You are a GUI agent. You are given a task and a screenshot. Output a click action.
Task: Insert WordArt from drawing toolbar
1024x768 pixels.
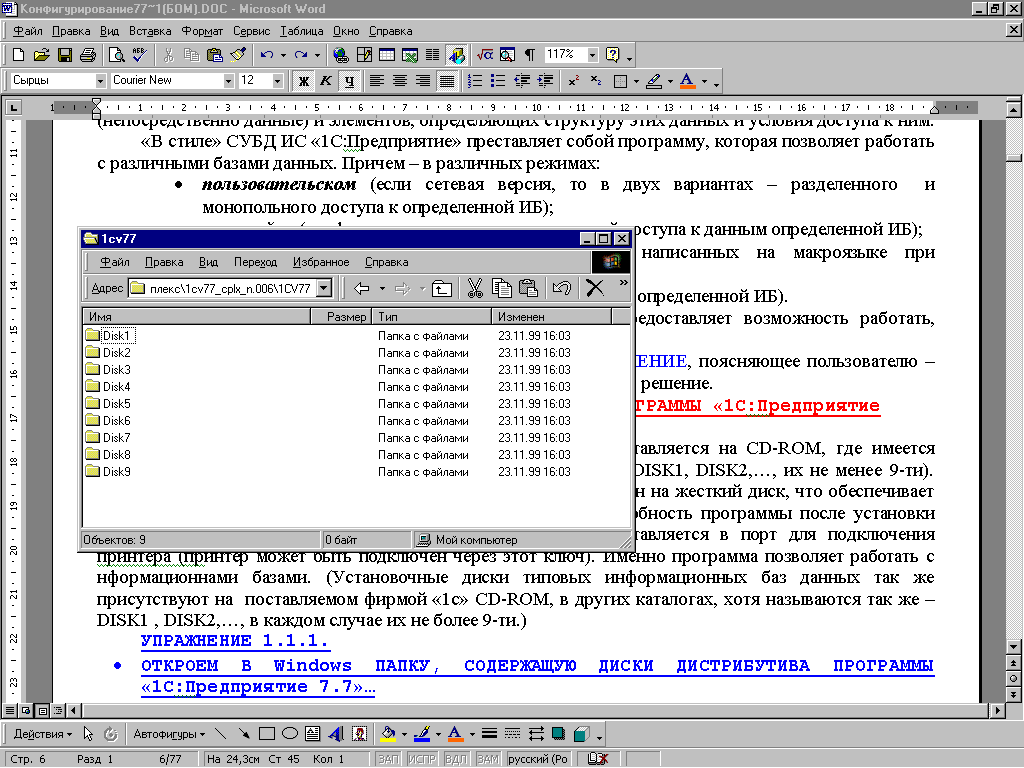(336, 734)
